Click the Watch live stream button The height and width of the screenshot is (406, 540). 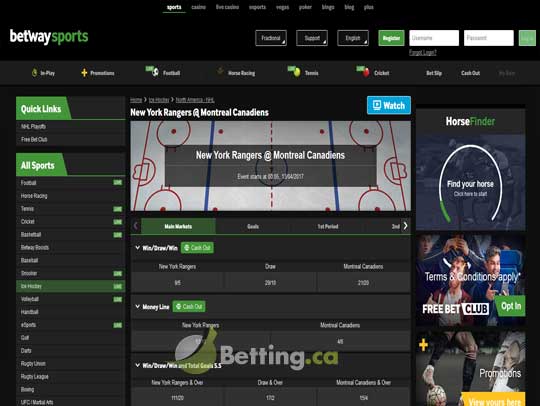click(389, 105)
